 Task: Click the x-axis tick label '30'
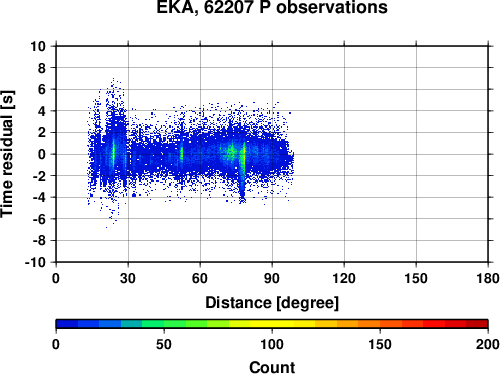tap(128, 278)
